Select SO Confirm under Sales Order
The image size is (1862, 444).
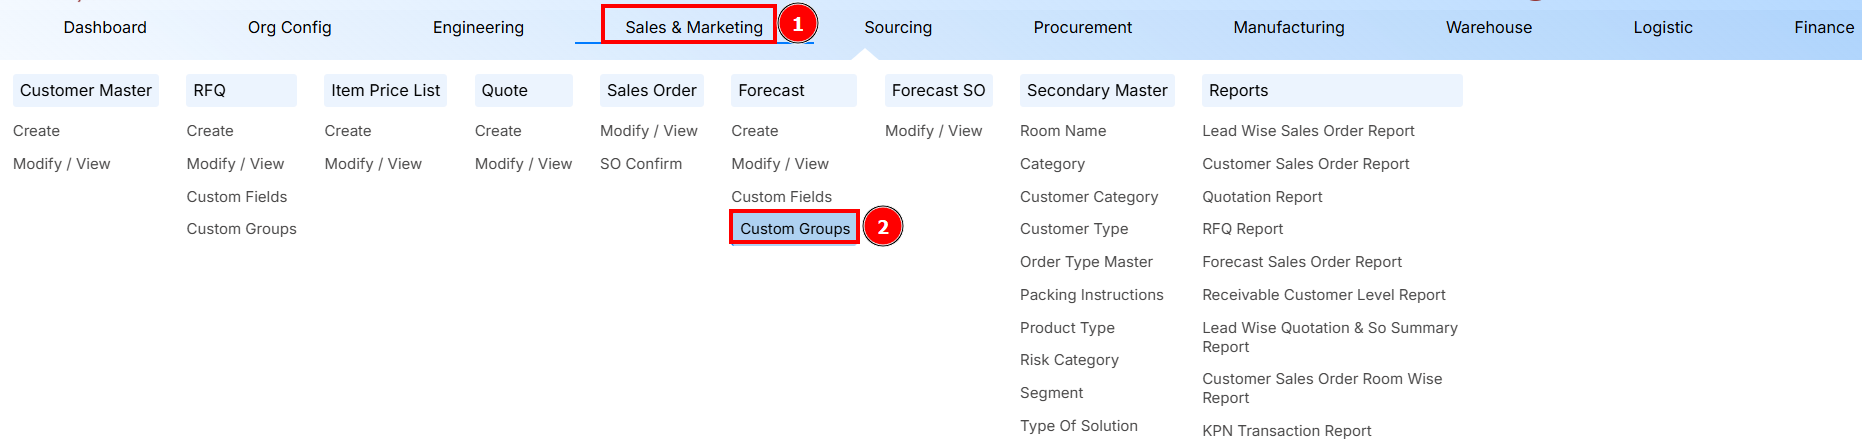[x=640, y=164]
